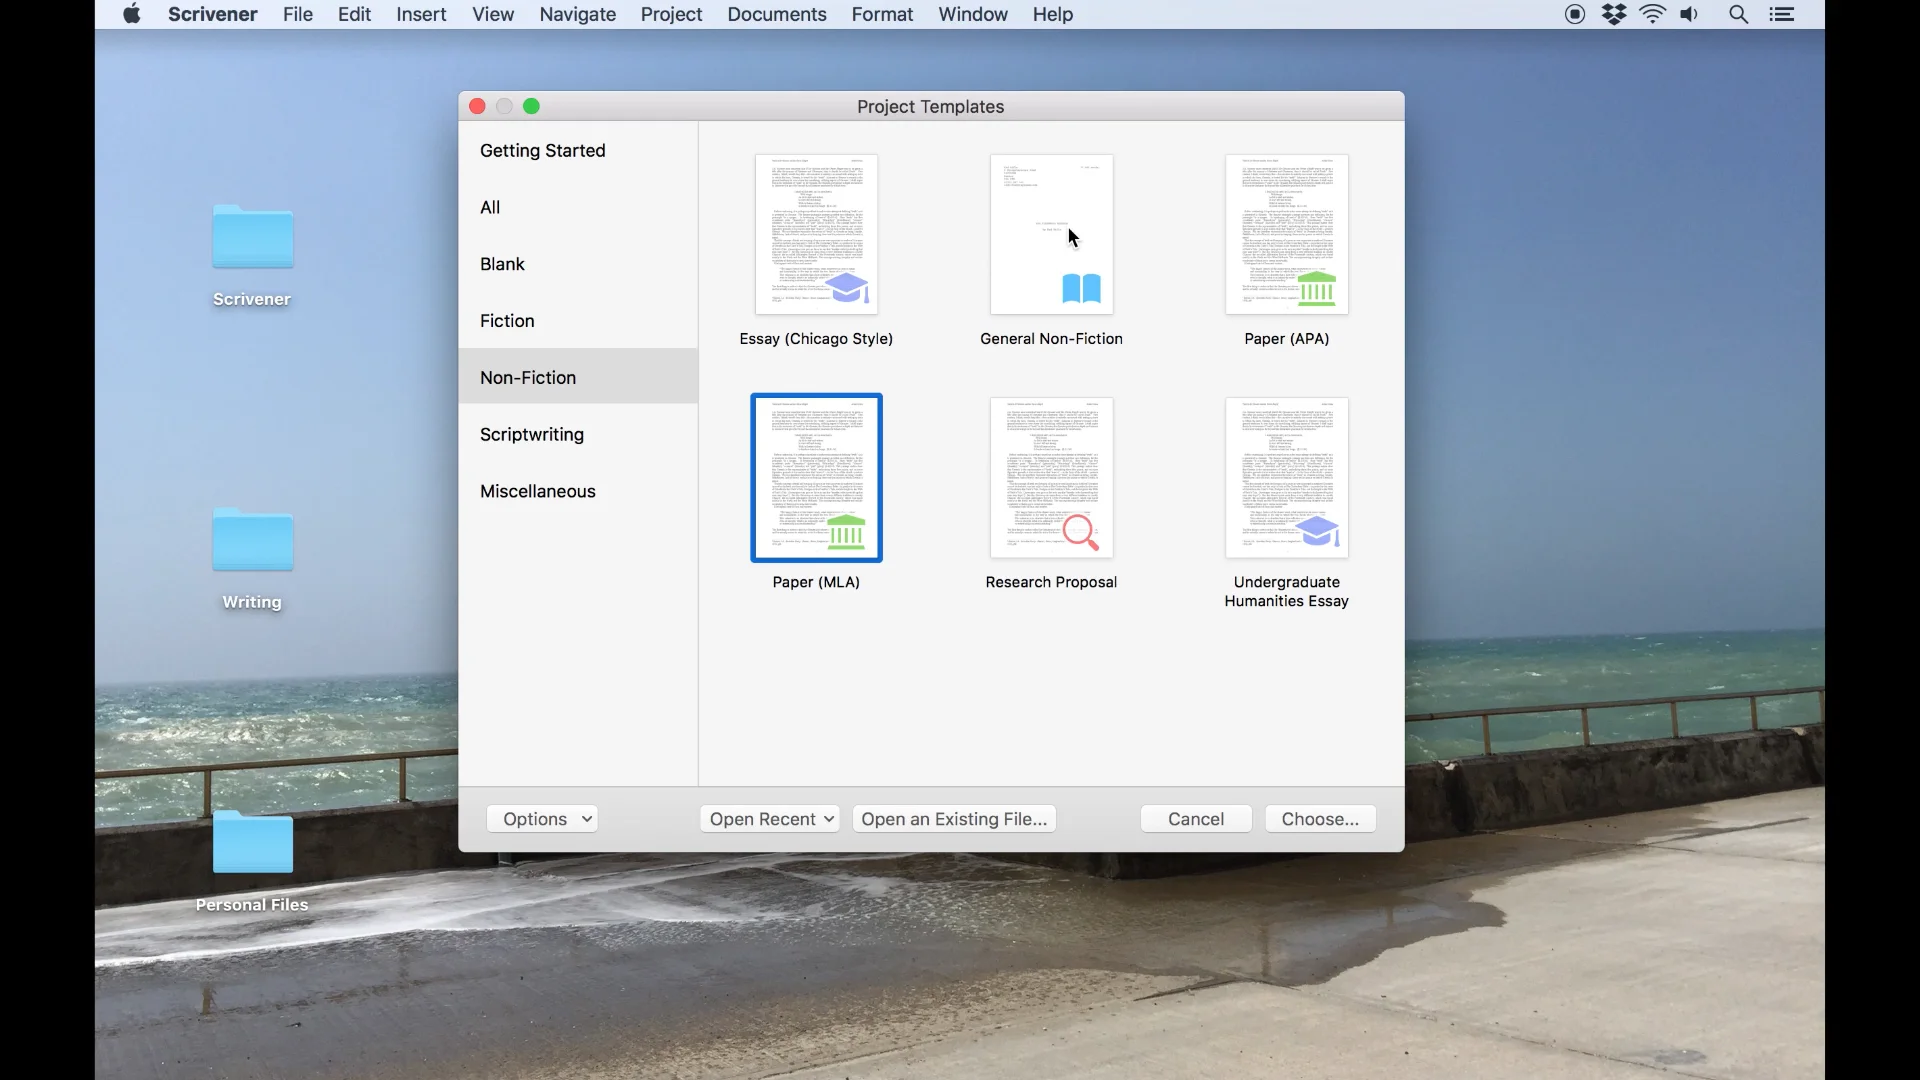Click the screen recording status icon
This screenshot has width=1920, height=1080.
tap(1575, 14)
